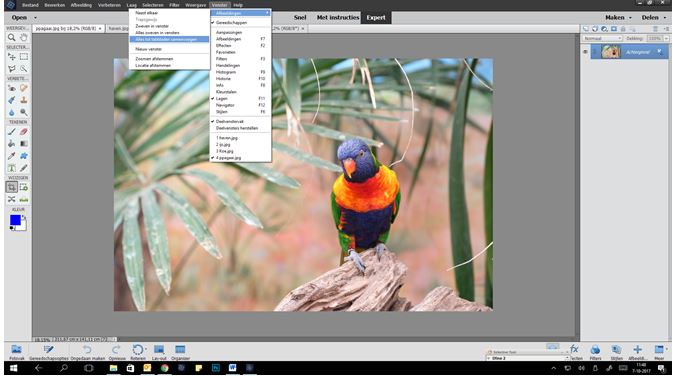Switch to Met instructies mode
Screen dimensions: 673x376
tap(337, 18)
